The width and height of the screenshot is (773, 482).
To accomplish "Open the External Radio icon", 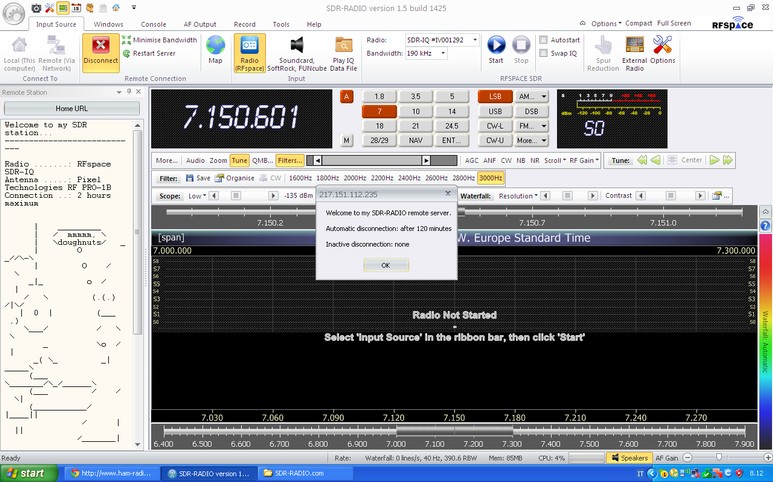I will coord(634,46).
